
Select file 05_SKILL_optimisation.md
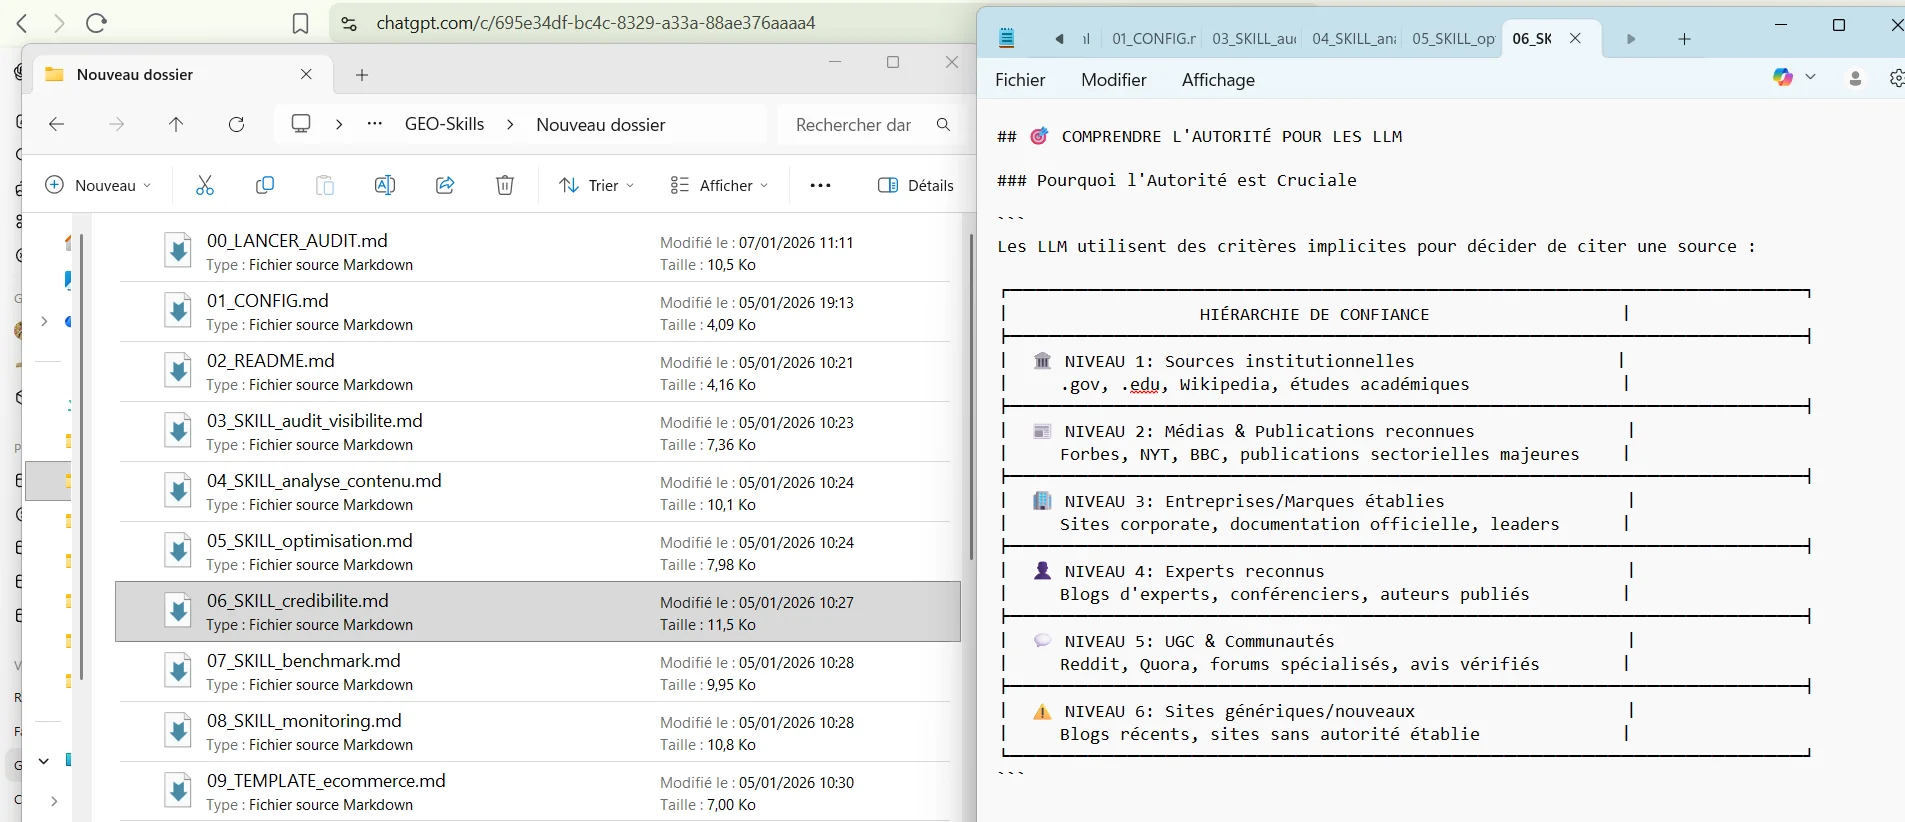click(x=538, y=551)
